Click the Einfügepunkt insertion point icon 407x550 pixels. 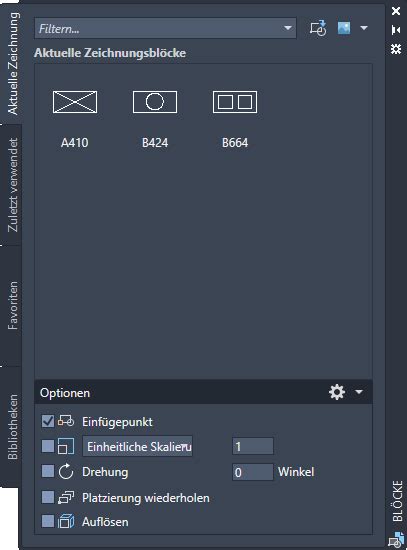66,421
